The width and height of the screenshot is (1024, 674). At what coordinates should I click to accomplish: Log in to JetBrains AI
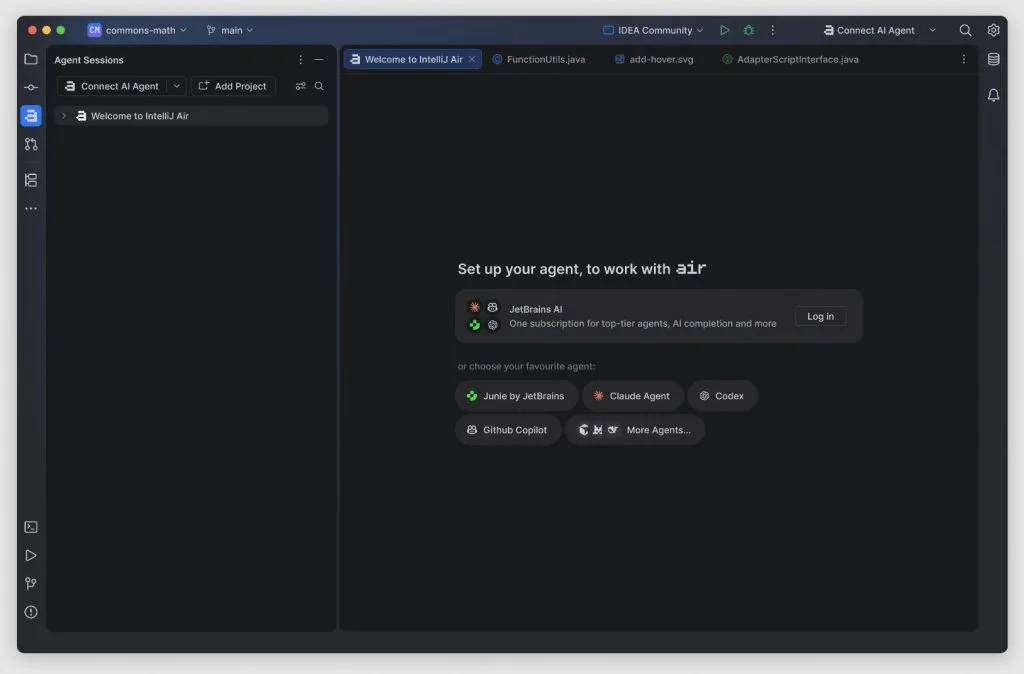[x=820, y=317]
